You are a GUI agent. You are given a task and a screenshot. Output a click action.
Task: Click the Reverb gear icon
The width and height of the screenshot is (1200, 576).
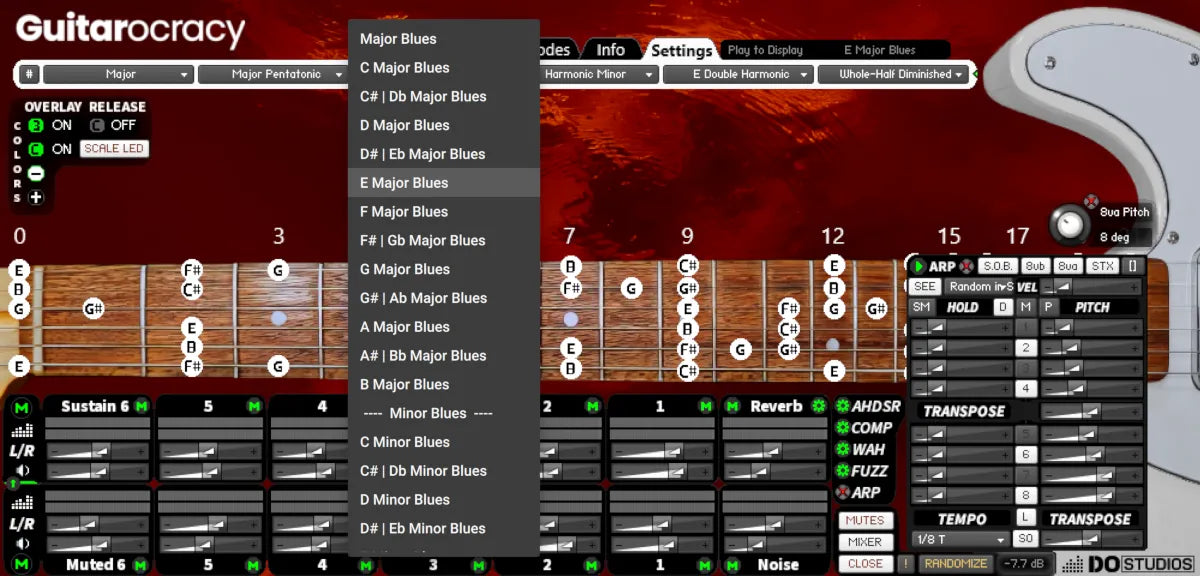coord(819,406)
